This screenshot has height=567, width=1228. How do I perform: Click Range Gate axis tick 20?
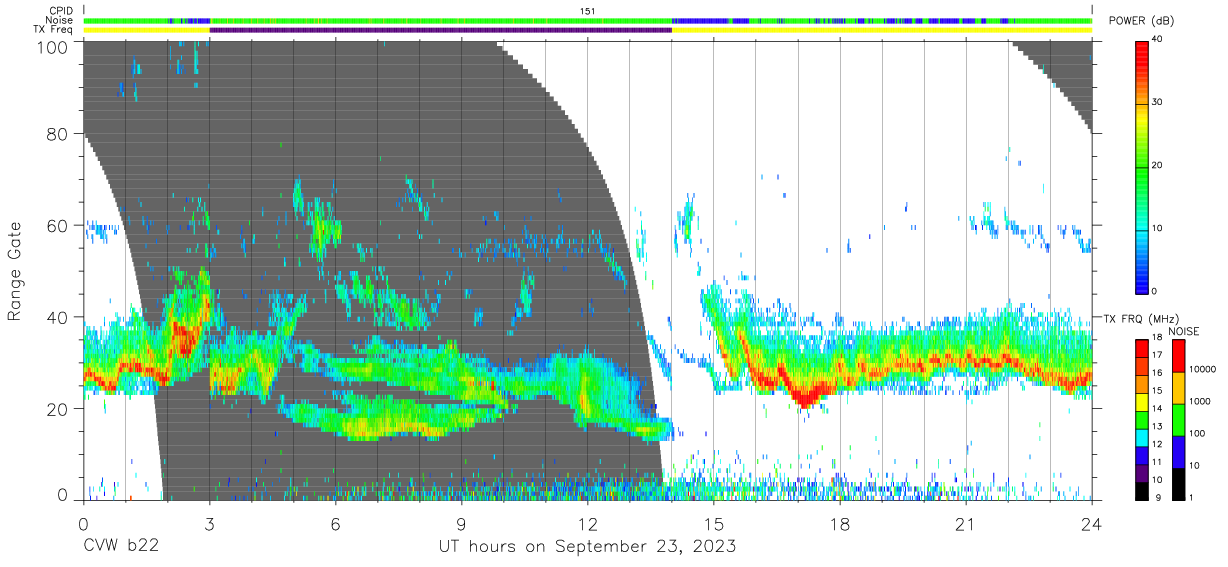(58, 408)
